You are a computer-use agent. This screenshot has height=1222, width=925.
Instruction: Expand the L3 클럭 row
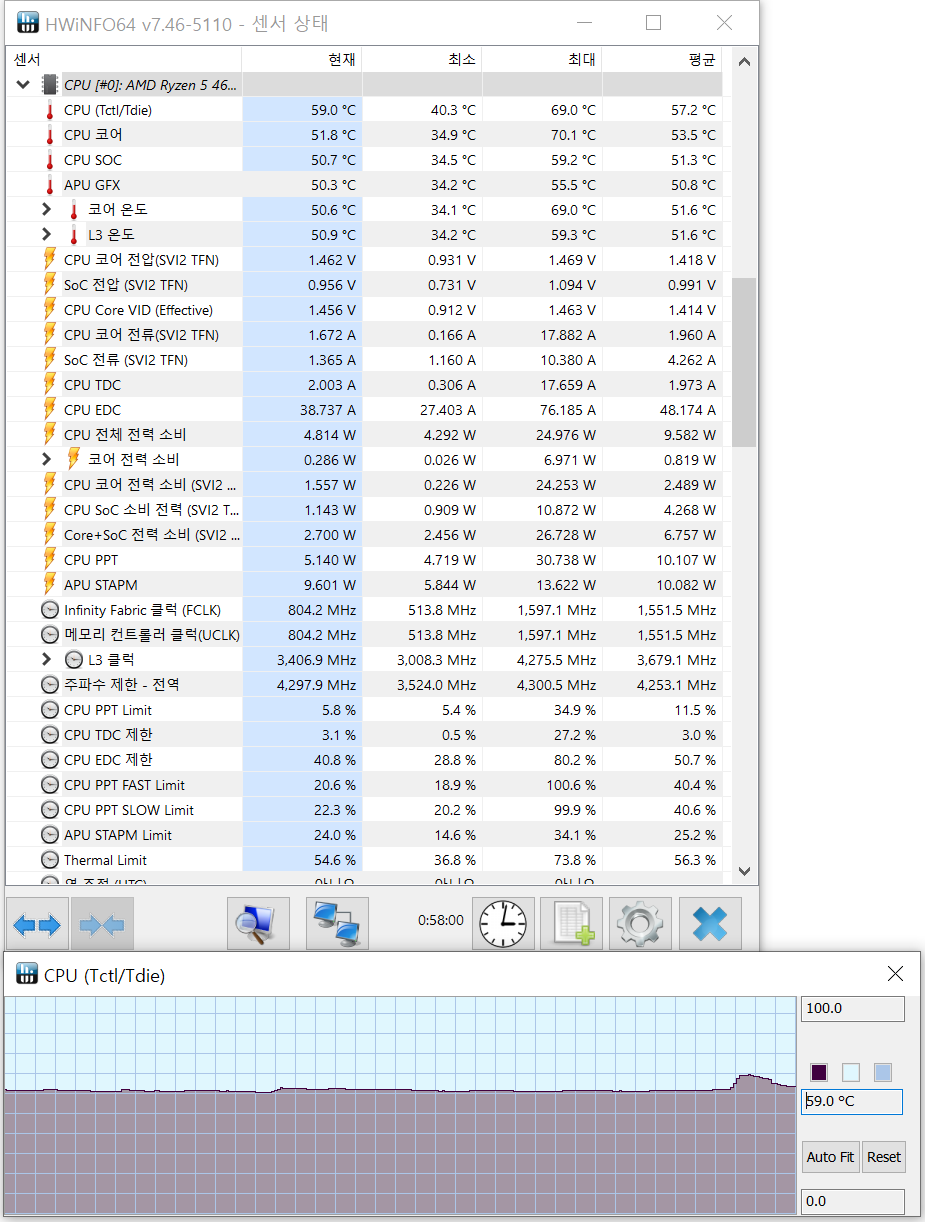coord(46,660)
